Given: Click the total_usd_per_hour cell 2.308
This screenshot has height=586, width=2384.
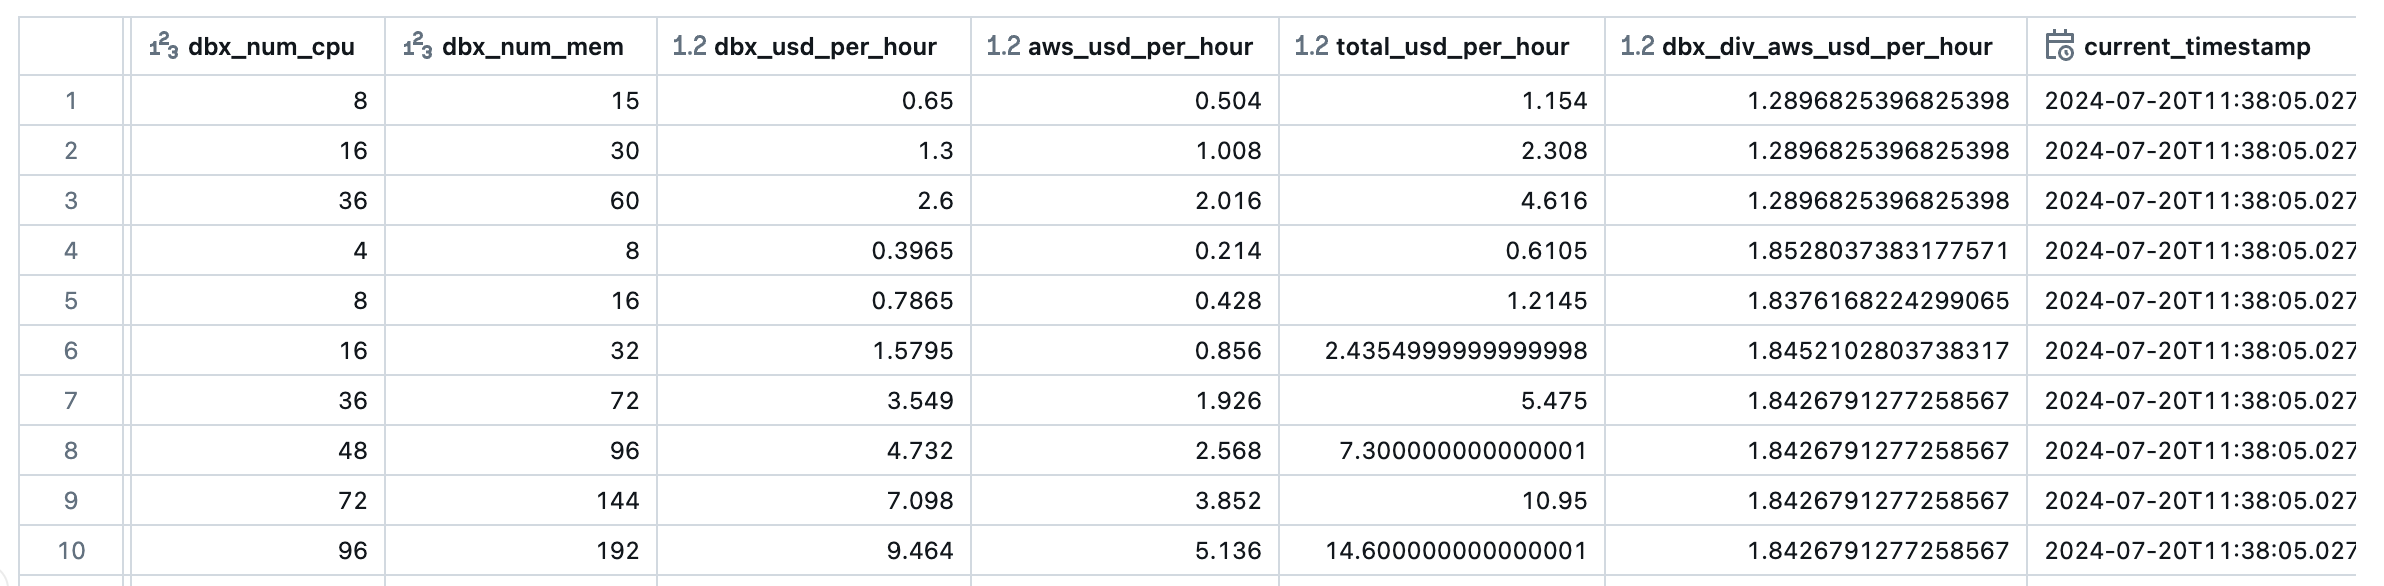Looking at the screenshot, I should (x=1442, y=150).
